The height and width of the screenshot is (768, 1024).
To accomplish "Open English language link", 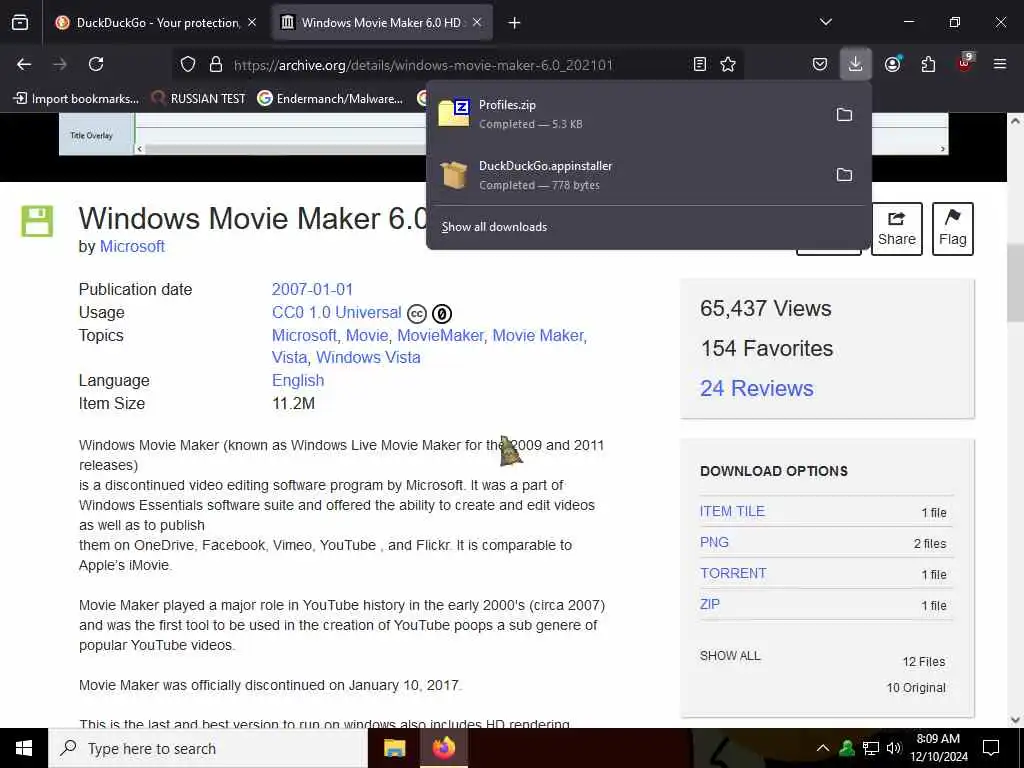I will tap(298, 380).
